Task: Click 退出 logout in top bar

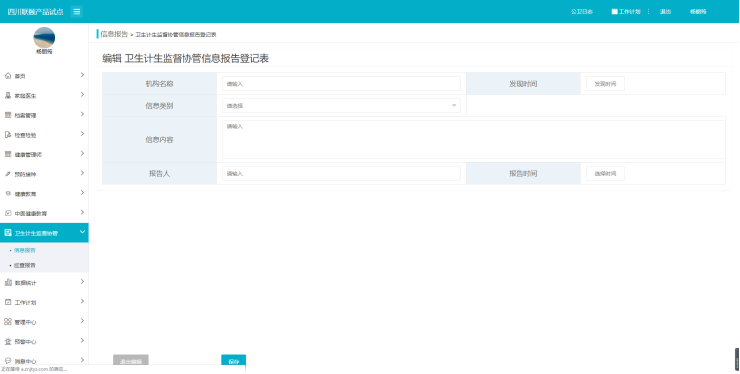Action: pyautogui.click(x=665, y=11)
